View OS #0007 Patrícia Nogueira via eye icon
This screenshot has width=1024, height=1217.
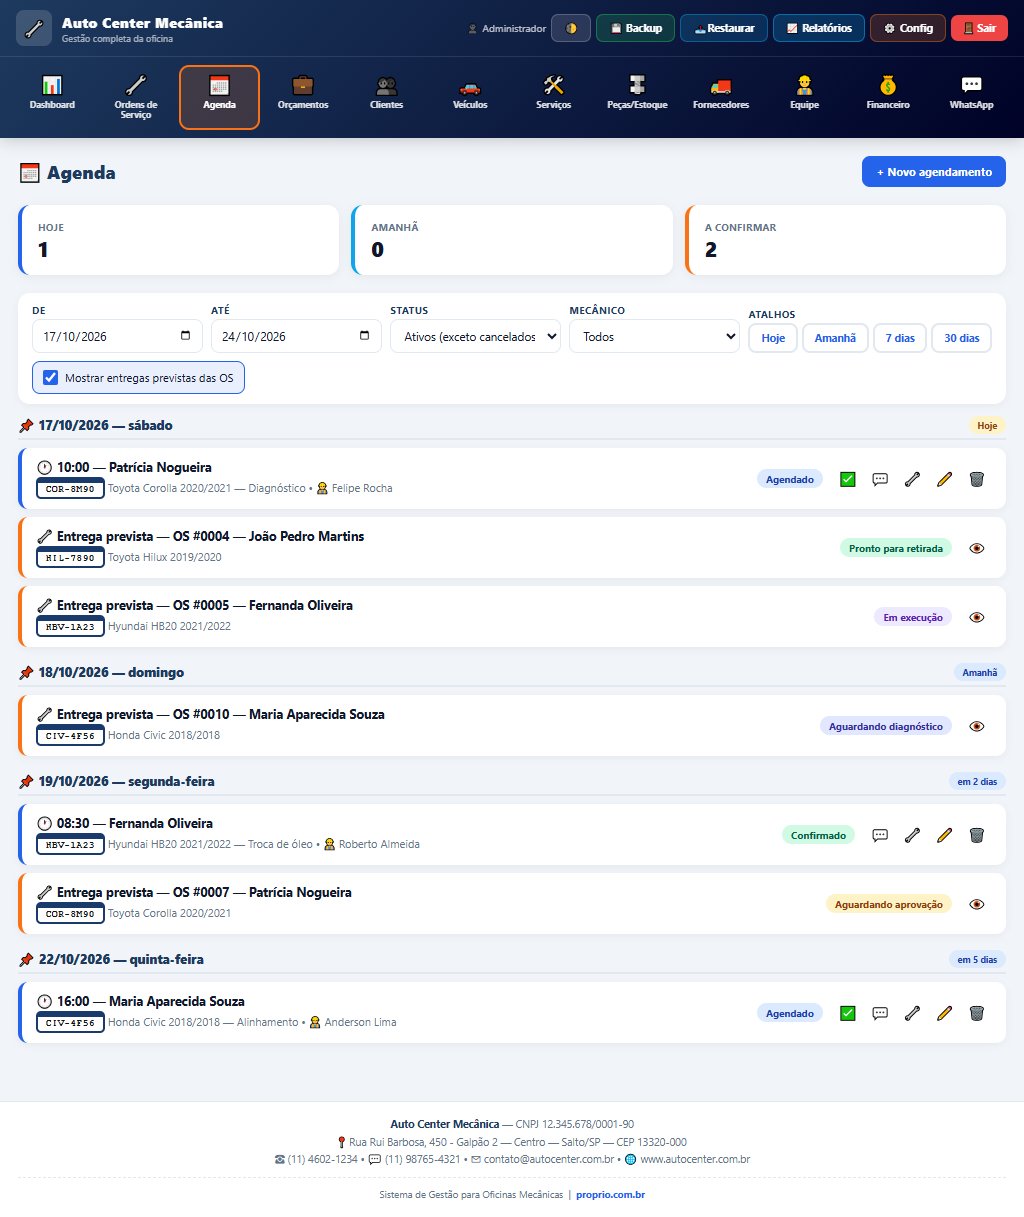pyautogui.click(x=977, y=904)
